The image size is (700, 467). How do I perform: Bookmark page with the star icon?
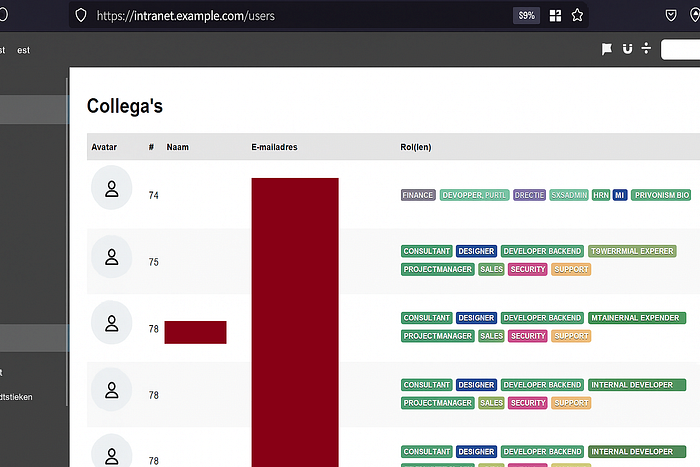pyautogui.click(x=577, y=15)
